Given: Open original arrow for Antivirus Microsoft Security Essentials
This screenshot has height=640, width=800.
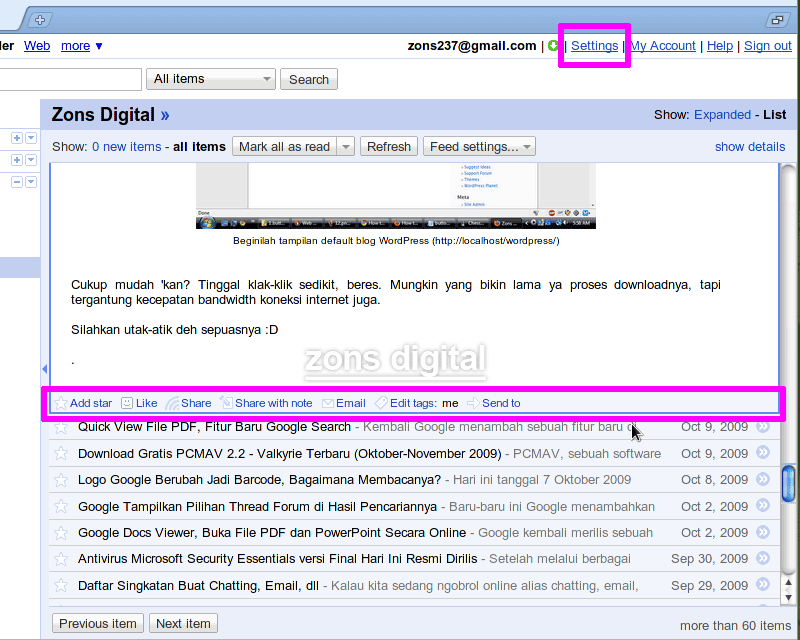Looking at the screenshot, I should pyautogui.click(x=763, y=558).
